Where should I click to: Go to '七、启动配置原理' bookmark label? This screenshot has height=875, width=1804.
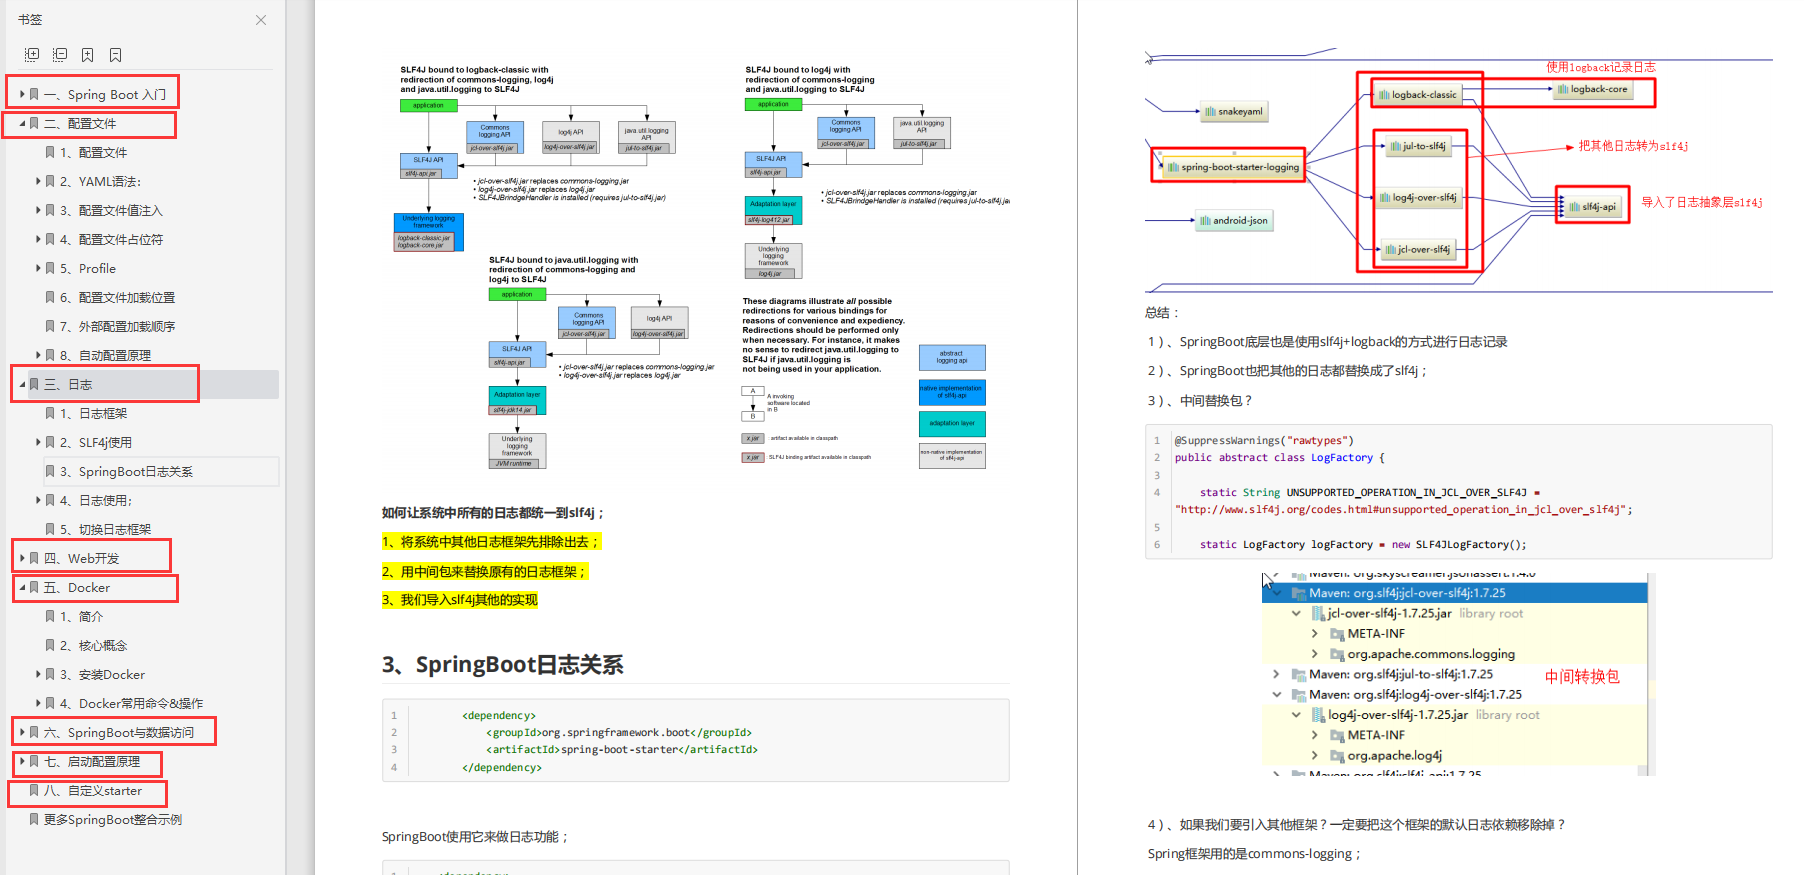coord(92,762)
